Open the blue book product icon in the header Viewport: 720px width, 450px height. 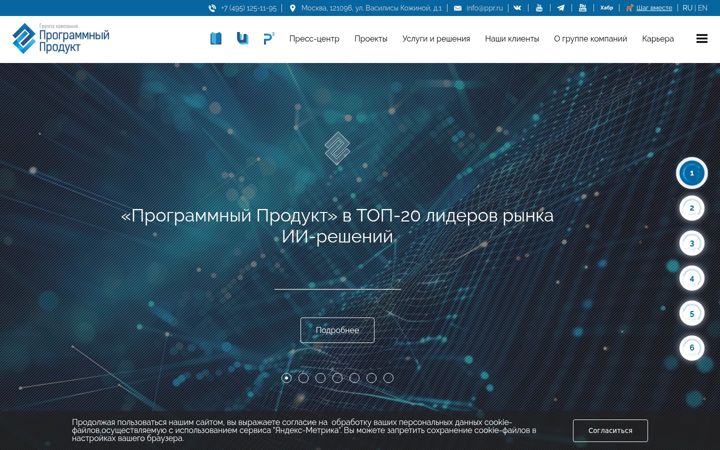pos(216,39)
